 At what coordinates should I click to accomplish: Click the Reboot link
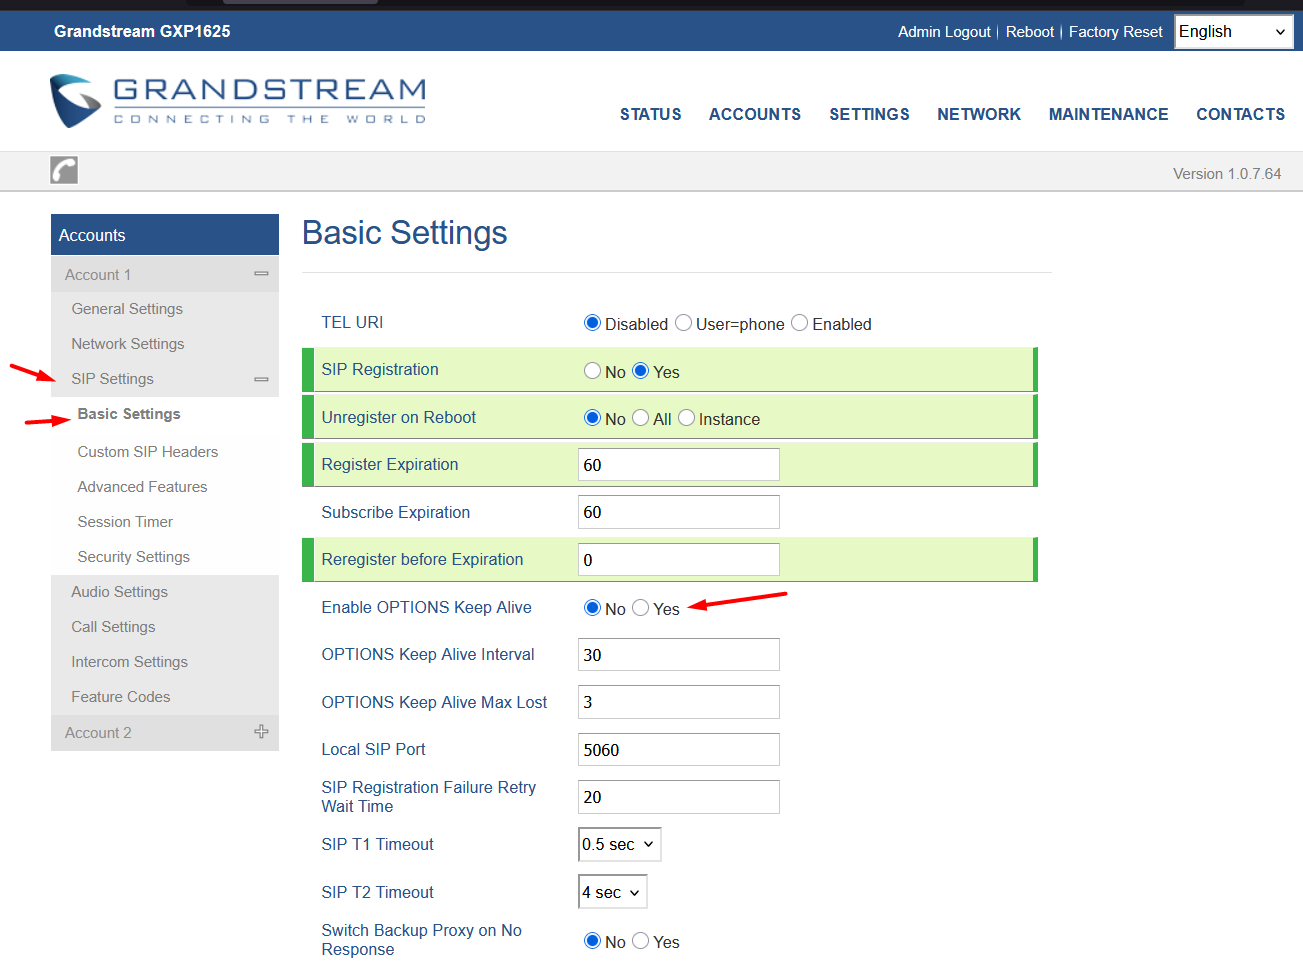click(1030, 32)
